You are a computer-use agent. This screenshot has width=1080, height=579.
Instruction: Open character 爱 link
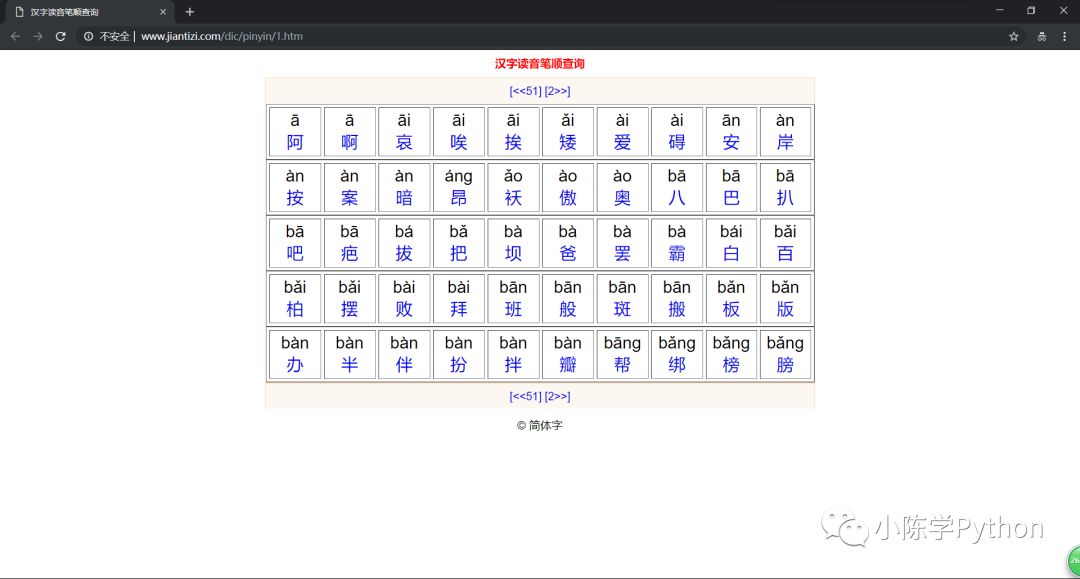[622, 143]
